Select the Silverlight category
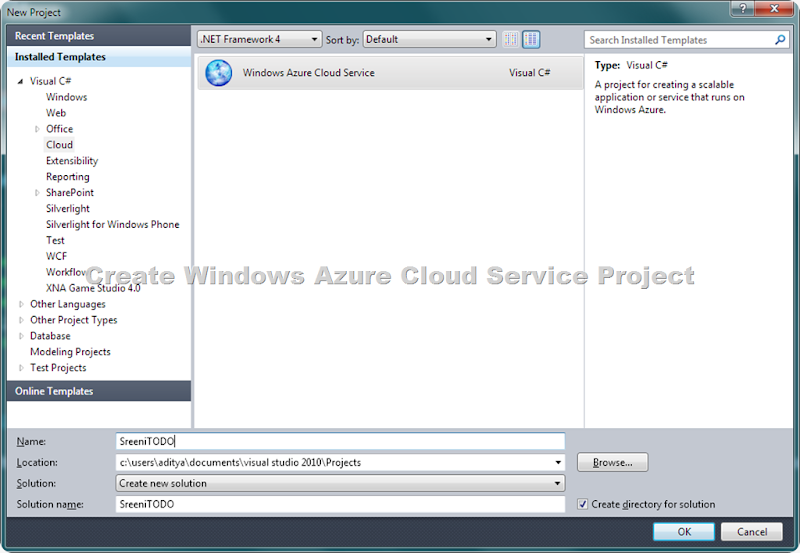This screenshot has width=800, height=553. click(x=67, y=209)
